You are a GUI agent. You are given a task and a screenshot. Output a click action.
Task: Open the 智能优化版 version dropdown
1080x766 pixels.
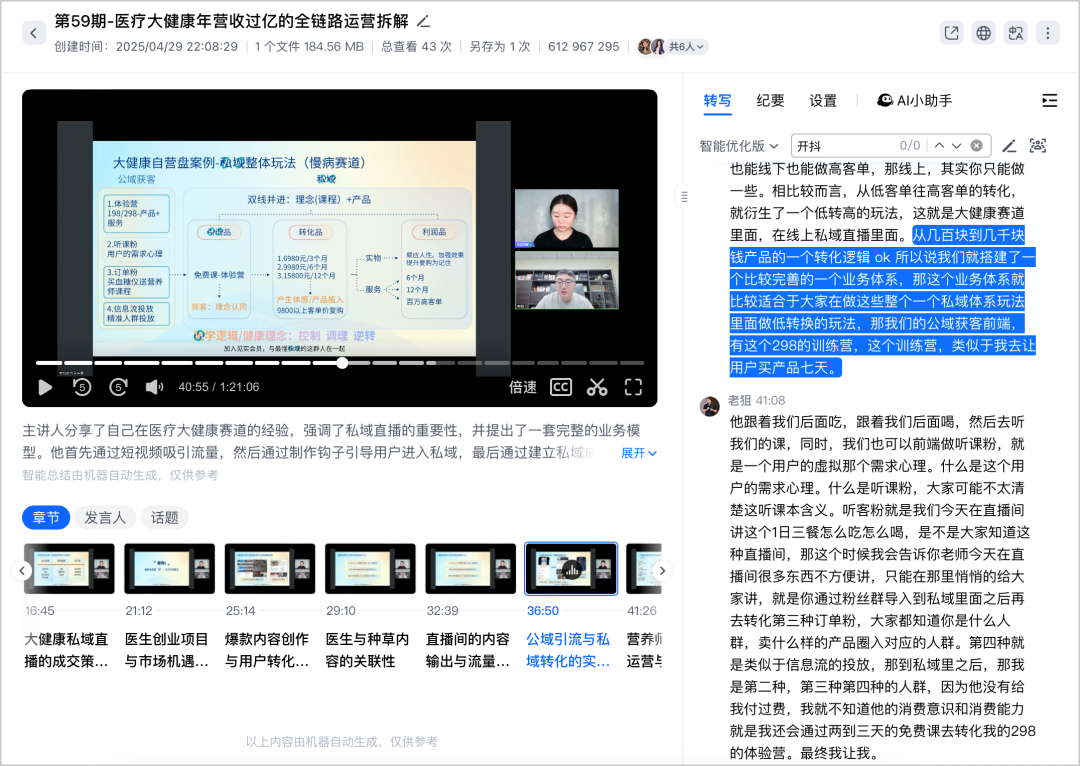(x=739, y=146)
